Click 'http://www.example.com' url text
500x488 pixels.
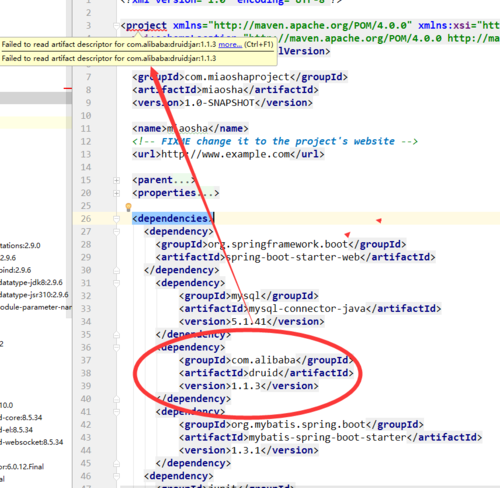coord(225,154)
